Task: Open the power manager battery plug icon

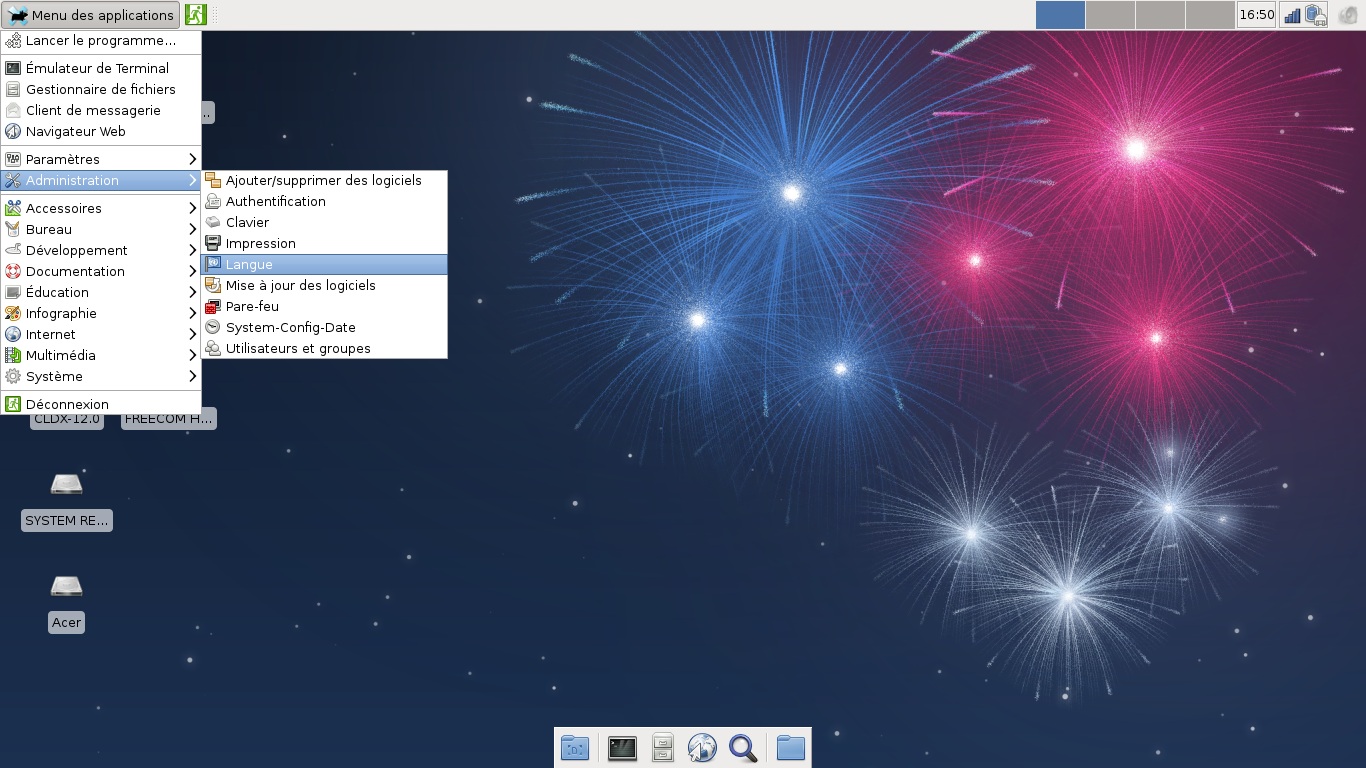Action: (x=1315, y=15)
